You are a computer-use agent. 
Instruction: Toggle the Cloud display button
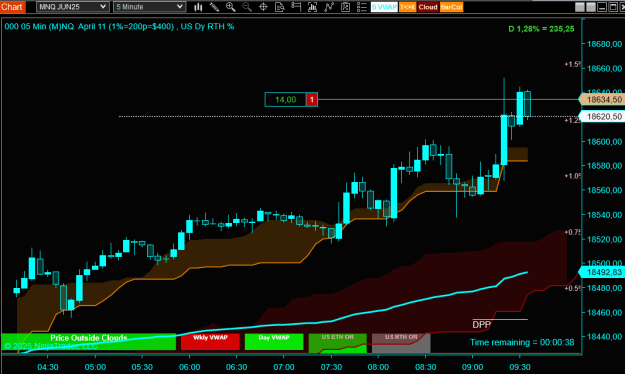(x=428, y=7)
